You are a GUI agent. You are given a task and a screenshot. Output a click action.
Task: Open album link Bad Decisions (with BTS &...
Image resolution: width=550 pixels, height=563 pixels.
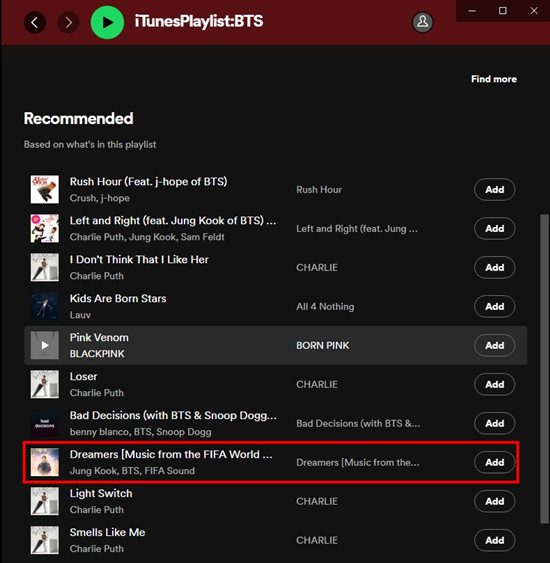(x=358, y=424)
